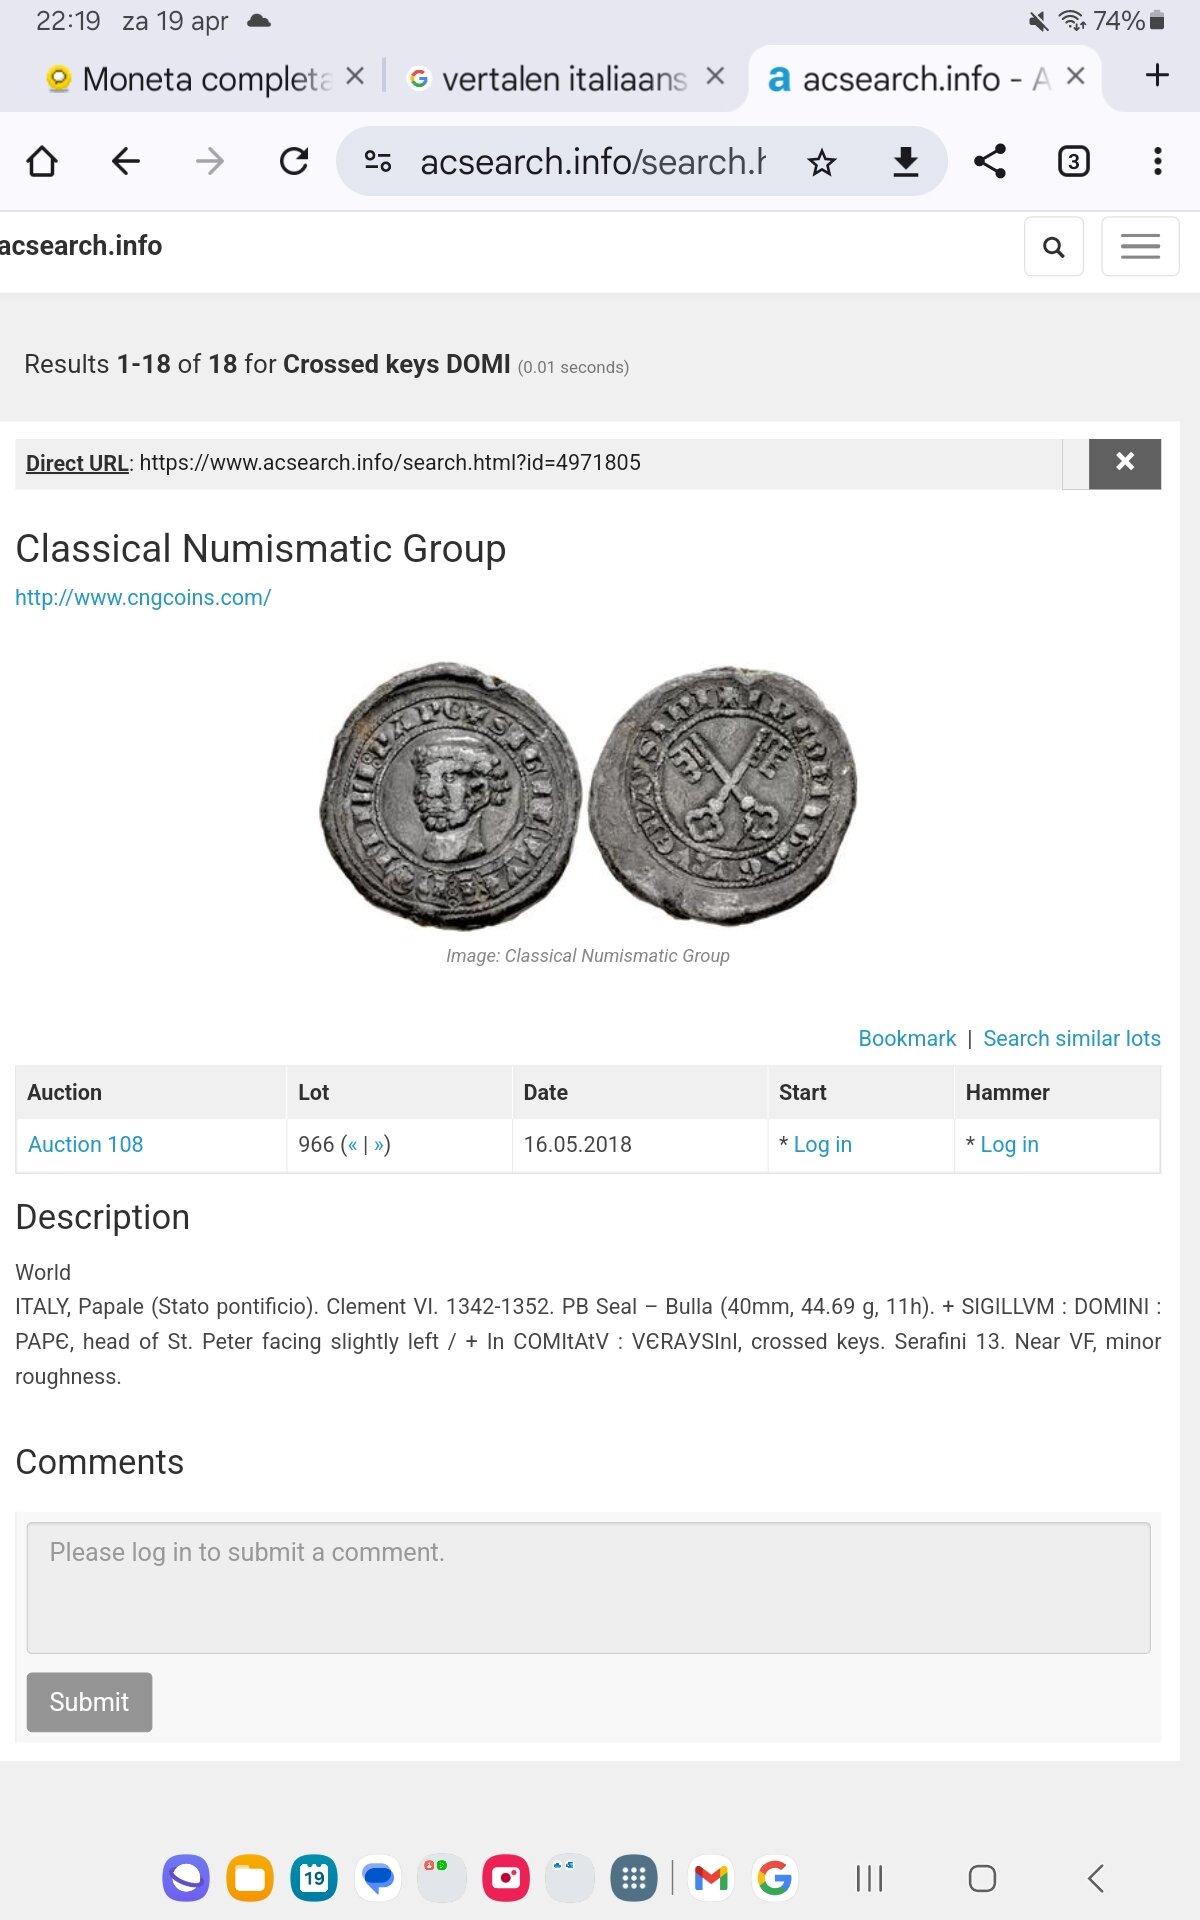Open acsearch search magnifier button

(1054, 246)
